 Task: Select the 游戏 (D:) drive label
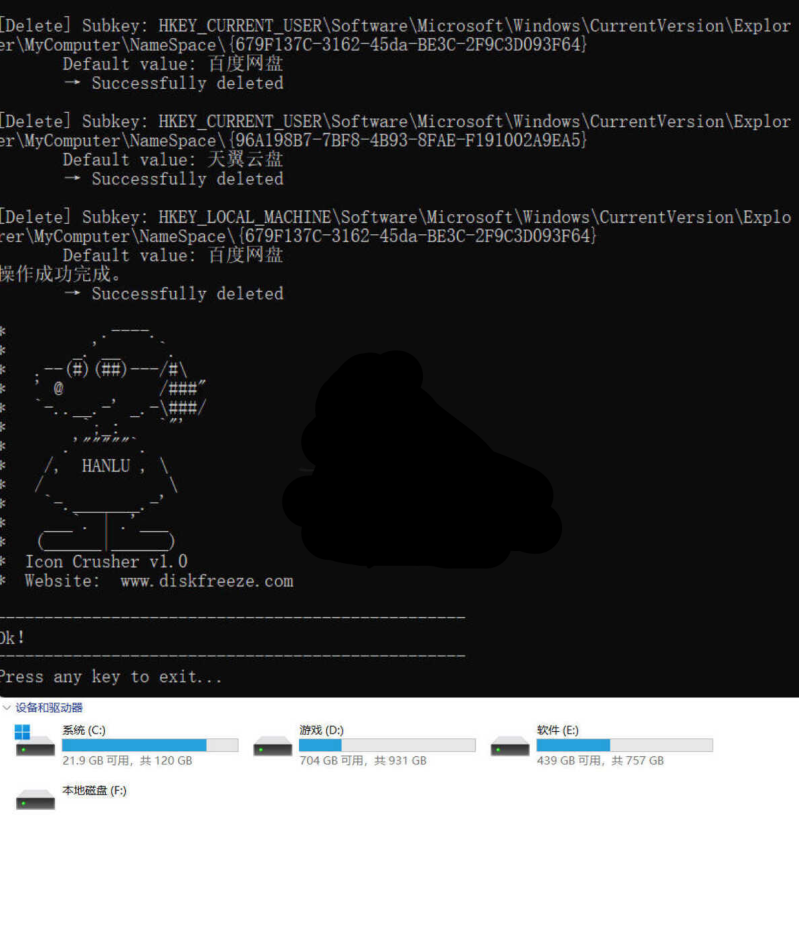(x=321, y=730)
